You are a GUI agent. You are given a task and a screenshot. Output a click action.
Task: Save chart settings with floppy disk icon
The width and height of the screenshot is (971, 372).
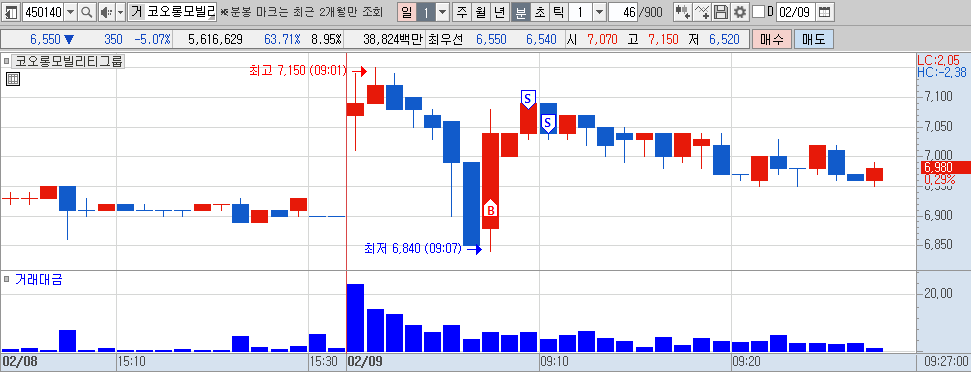pyautogui.click(x=720, y=11)
